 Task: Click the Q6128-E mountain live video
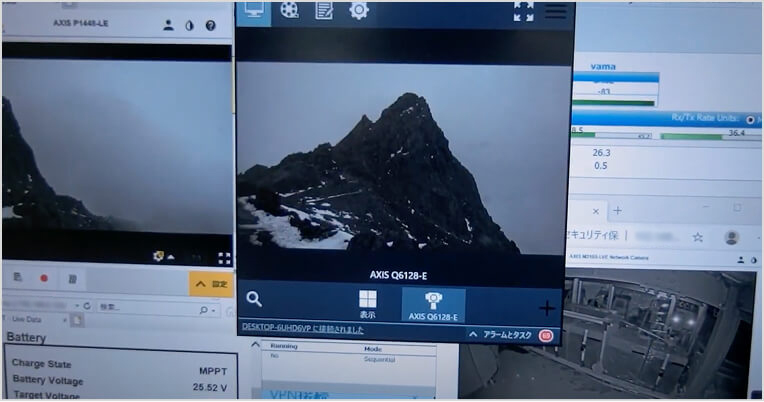402,158
